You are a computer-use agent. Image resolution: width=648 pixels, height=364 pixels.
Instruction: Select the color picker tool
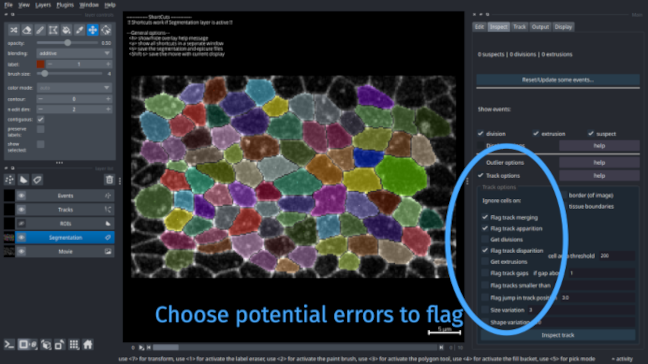[x=79, y=30]
